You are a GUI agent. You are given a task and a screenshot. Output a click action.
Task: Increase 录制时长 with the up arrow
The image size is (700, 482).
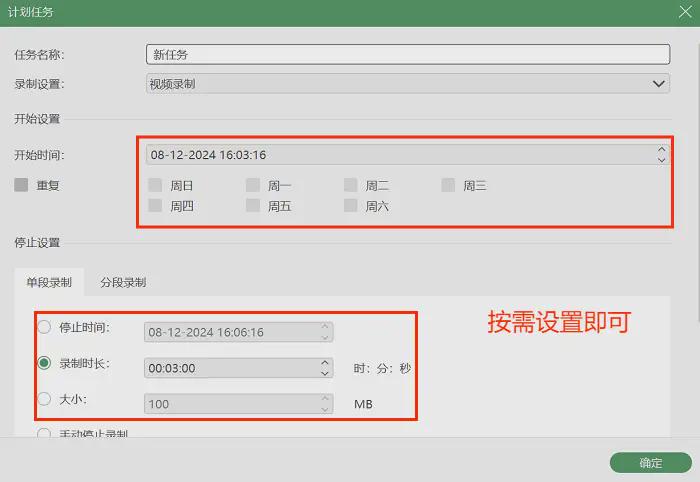coord(325,363)
